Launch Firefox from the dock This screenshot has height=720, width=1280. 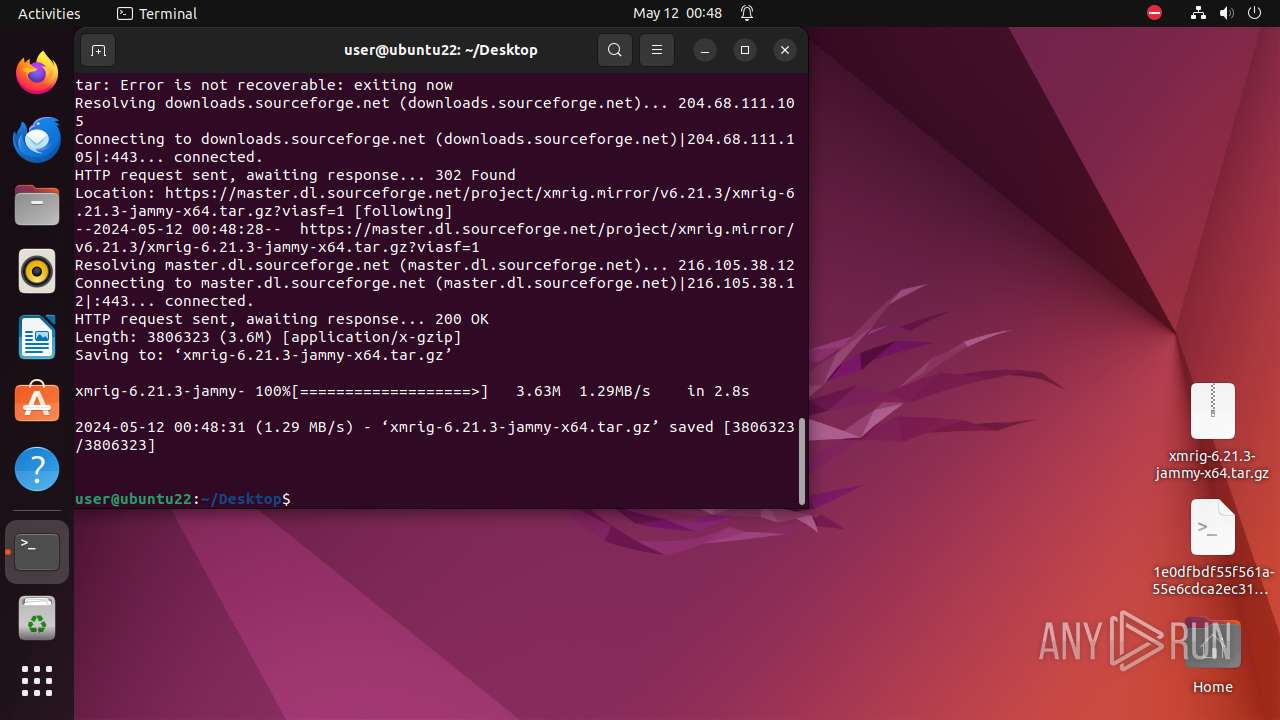[37, 73]
